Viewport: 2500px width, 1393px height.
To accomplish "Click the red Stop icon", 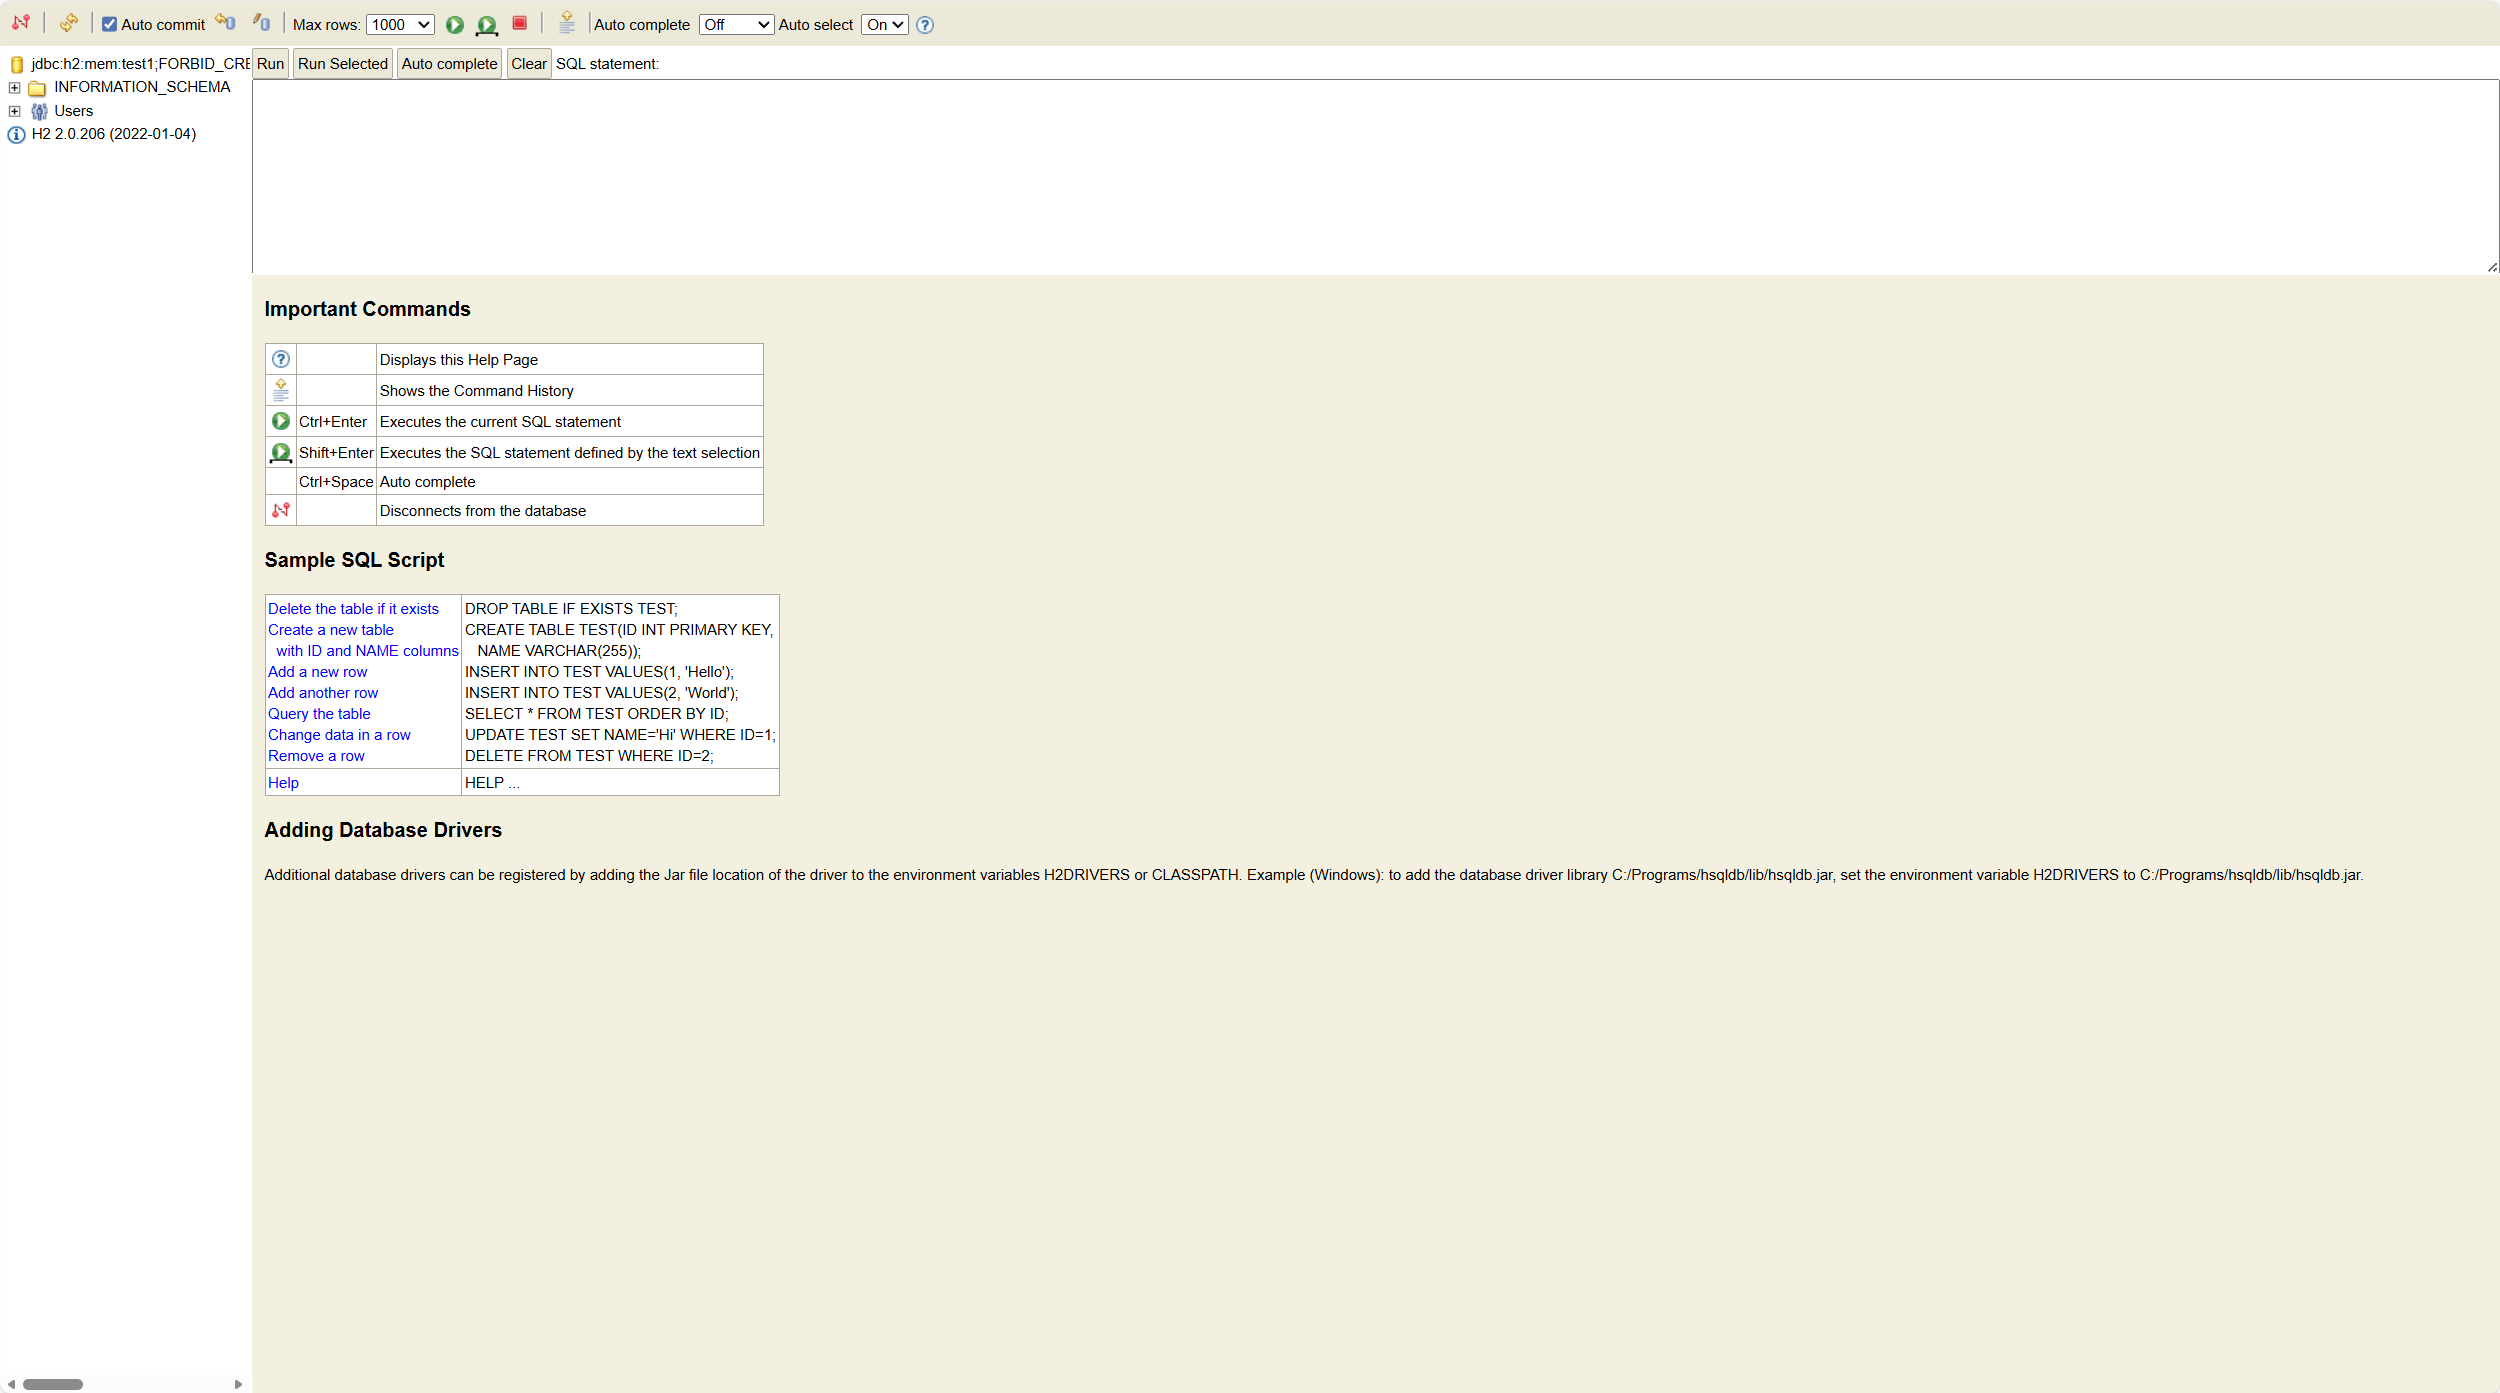I will [x=519, y=23].
